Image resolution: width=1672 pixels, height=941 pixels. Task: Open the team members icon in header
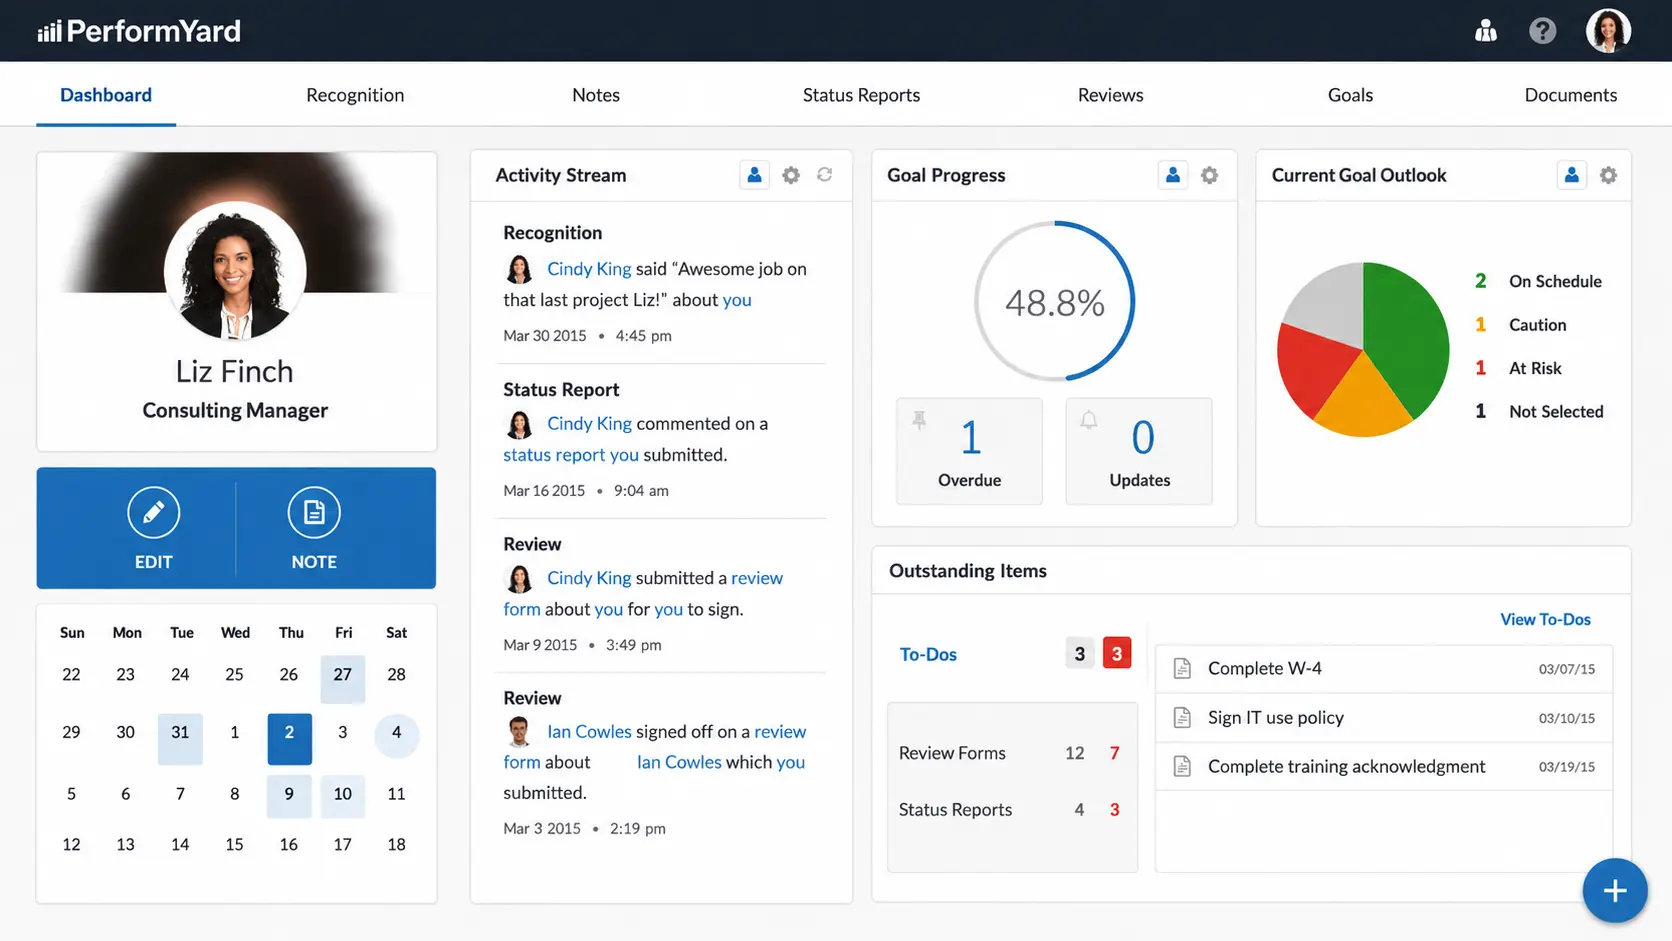point(1486,31)
